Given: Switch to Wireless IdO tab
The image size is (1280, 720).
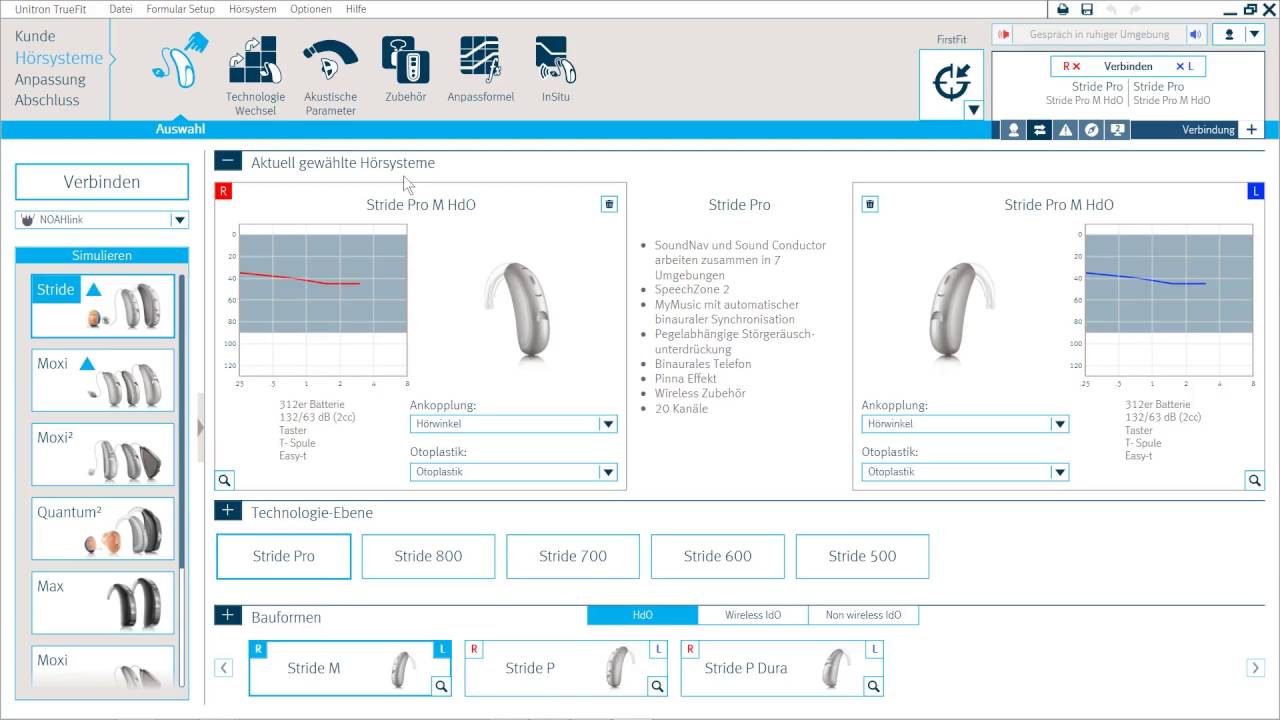Looking at the screenshot, I should [753, 615].
